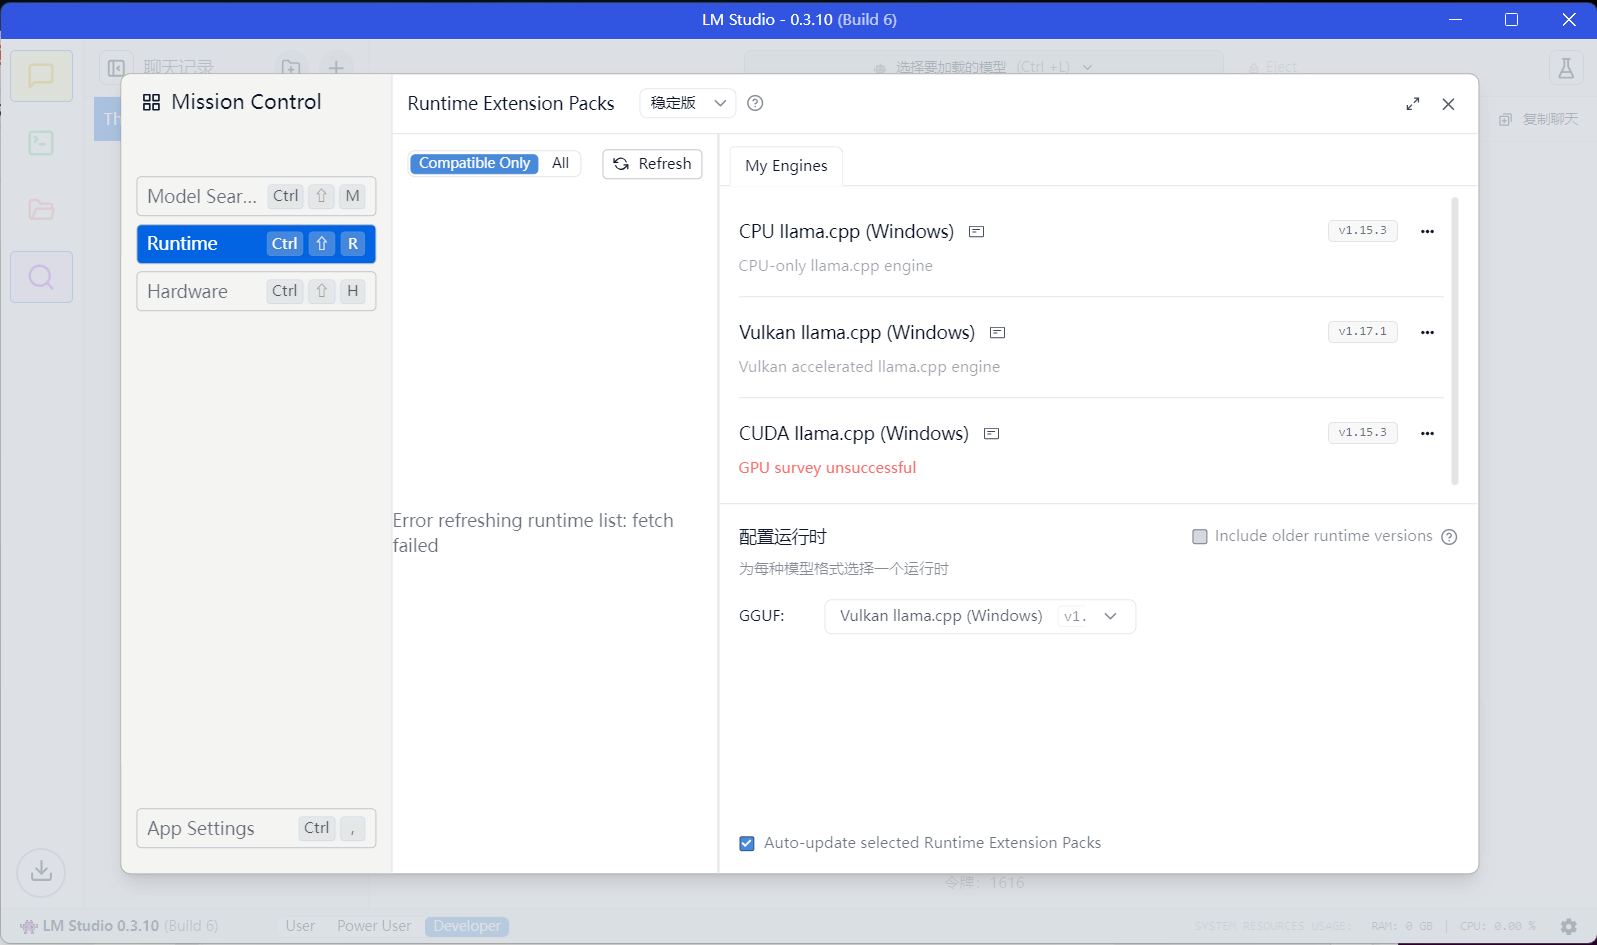Open more options for Vulkan llama.cpp
This screenshot has height=945, width=1597.
click(x=1427, y=332)
